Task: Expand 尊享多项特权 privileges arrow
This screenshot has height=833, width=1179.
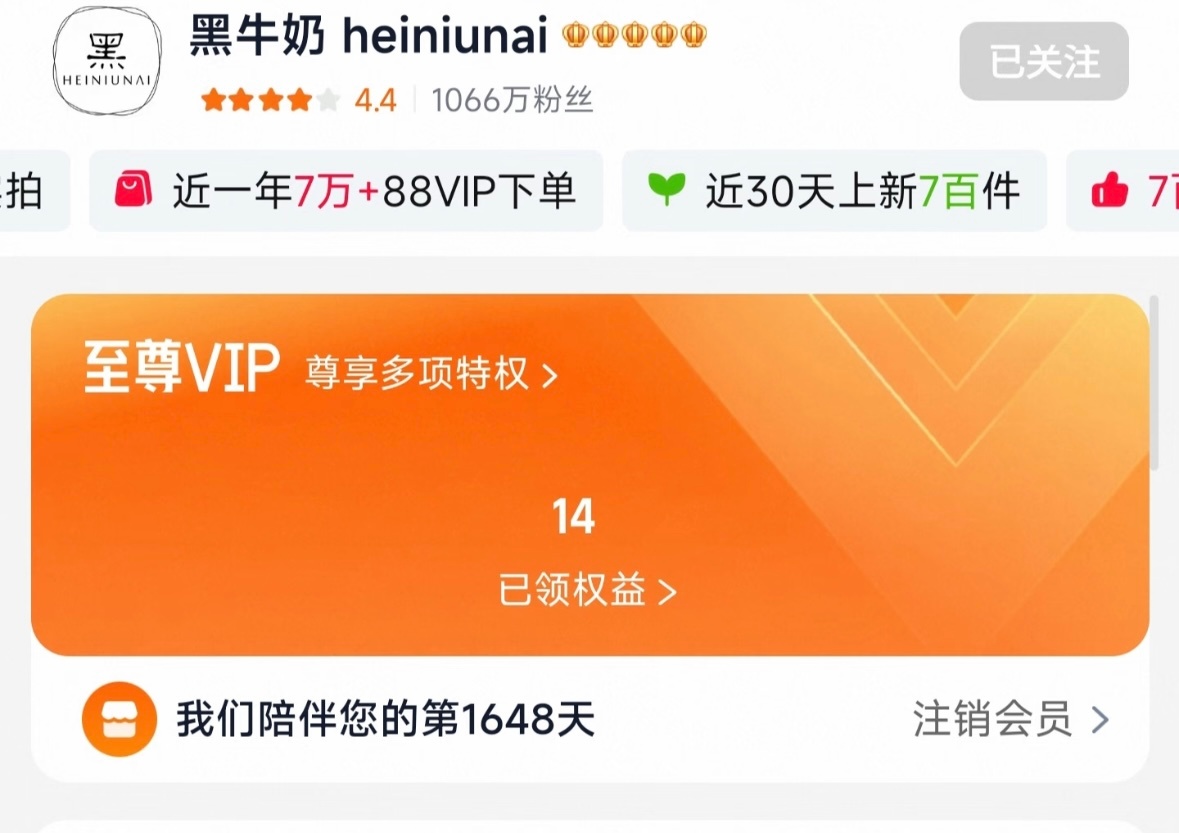Action: [x=550, y=375]
